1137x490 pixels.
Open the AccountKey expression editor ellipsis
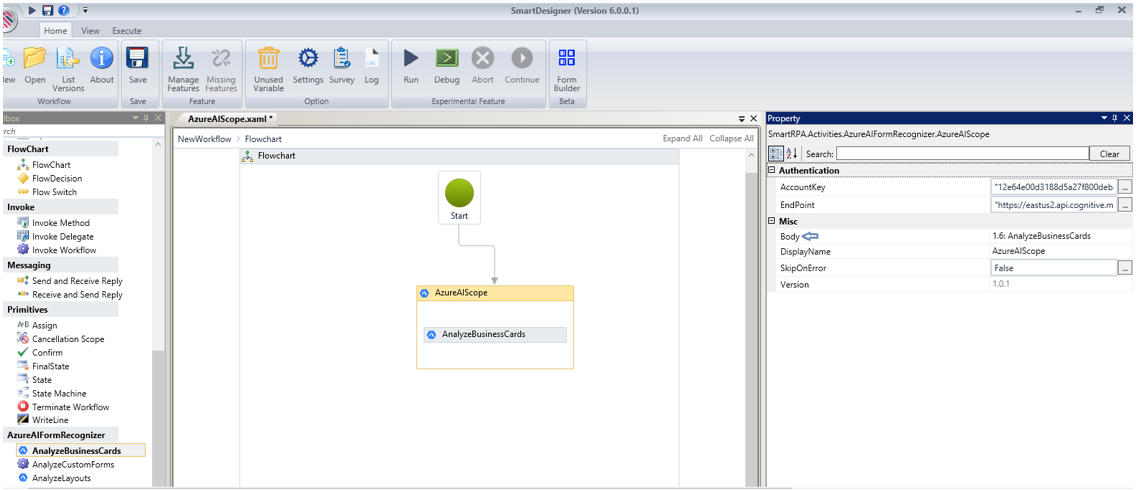click(x=1125, y=187)
